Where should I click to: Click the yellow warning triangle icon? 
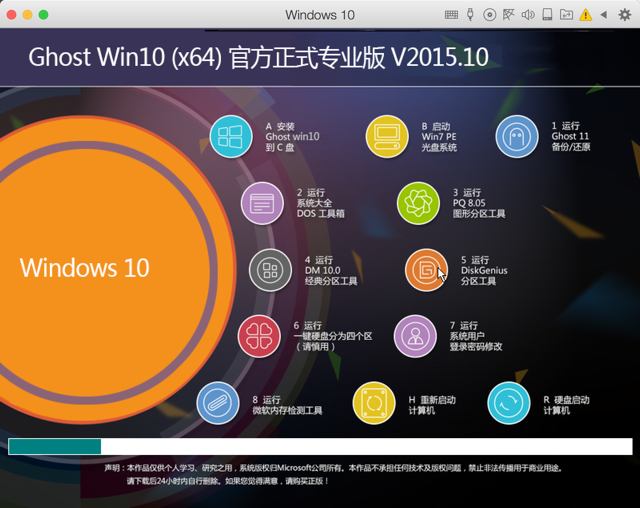point(586,15)
